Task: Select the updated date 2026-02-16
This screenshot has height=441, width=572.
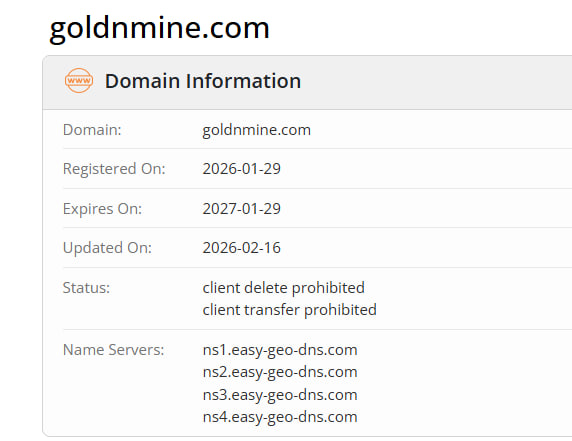Action: (x=241, y=248)
